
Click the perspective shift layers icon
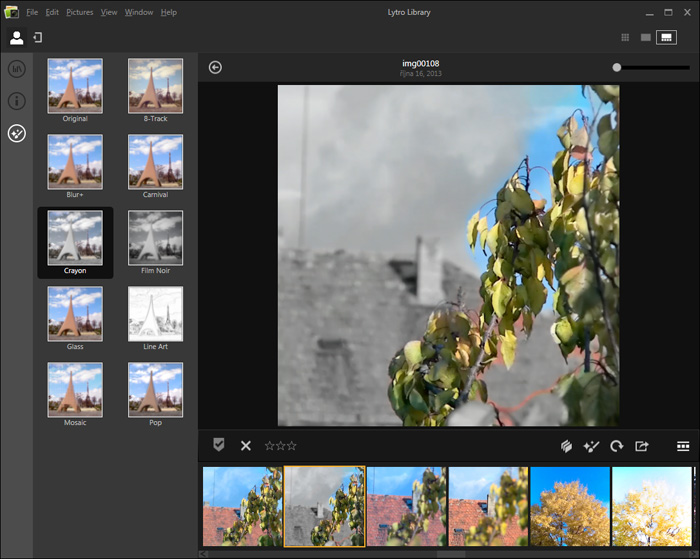pos(564,446)
